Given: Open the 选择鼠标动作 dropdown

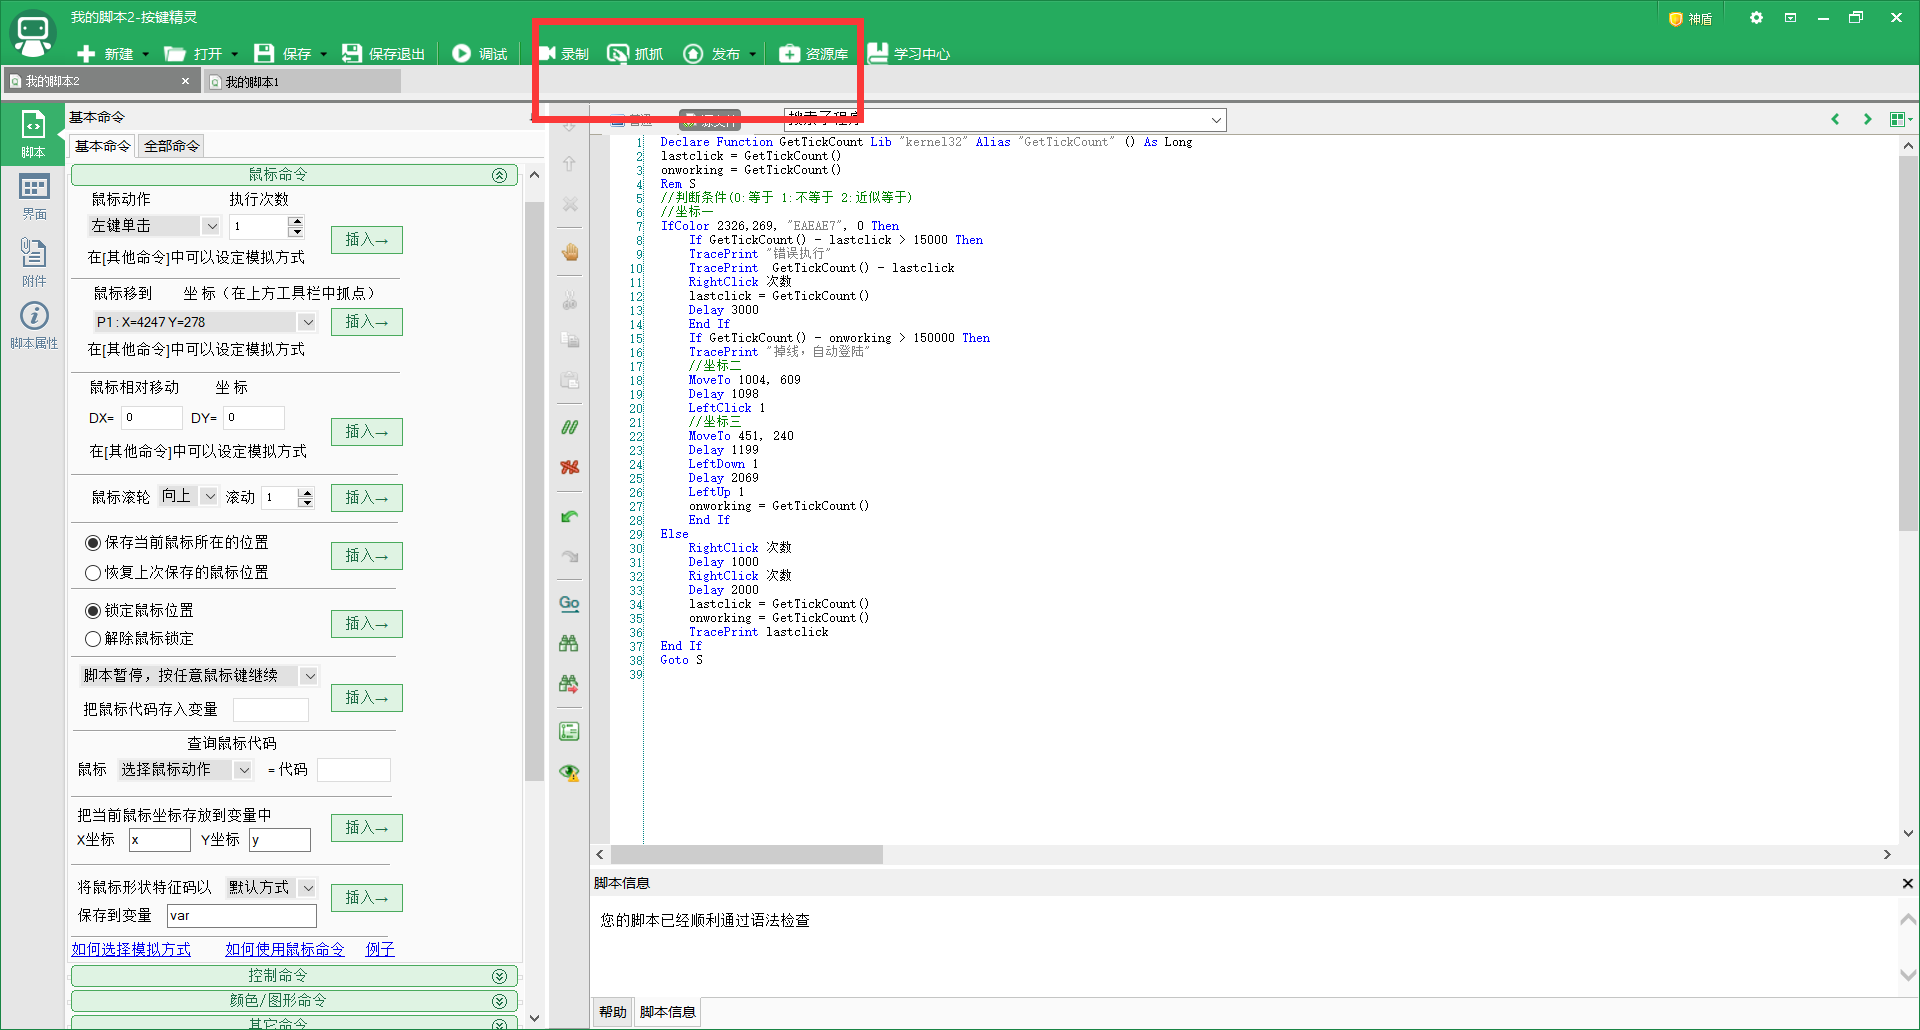Looking at the screenshot, I should coord(243,770).
